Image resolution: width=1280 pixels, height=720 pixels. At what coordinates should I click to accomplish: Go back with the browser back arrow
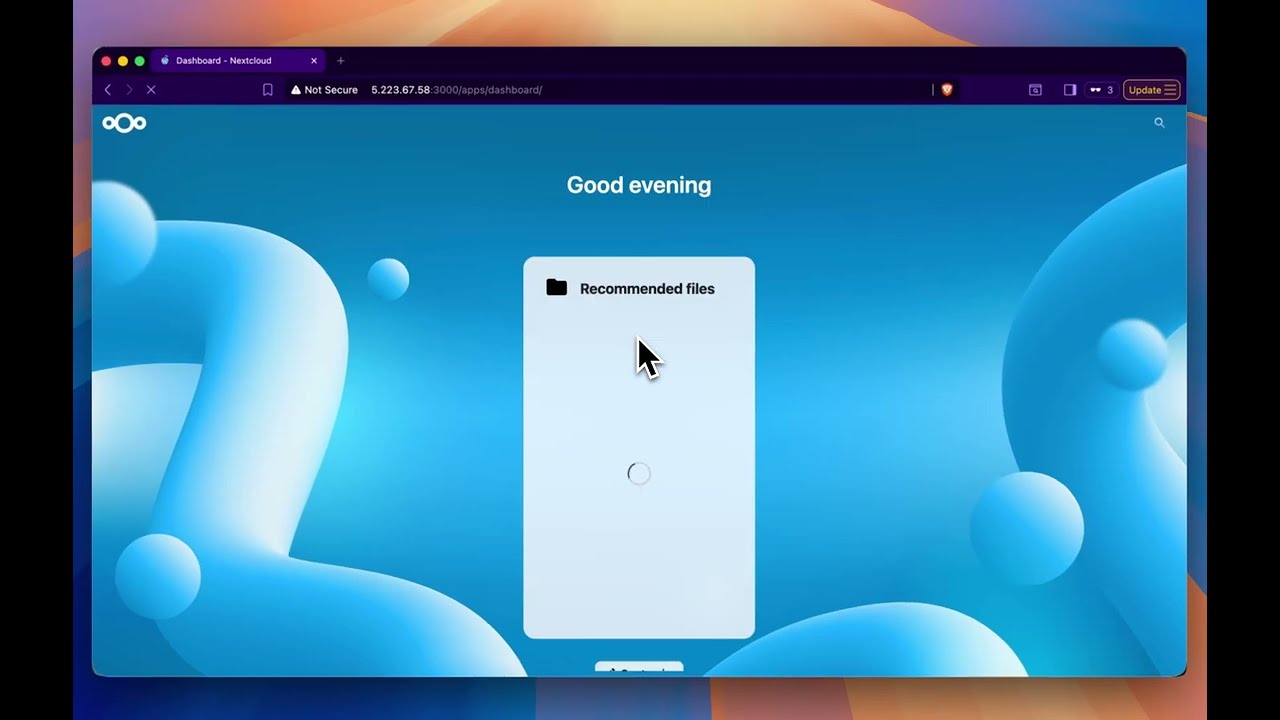108,90
